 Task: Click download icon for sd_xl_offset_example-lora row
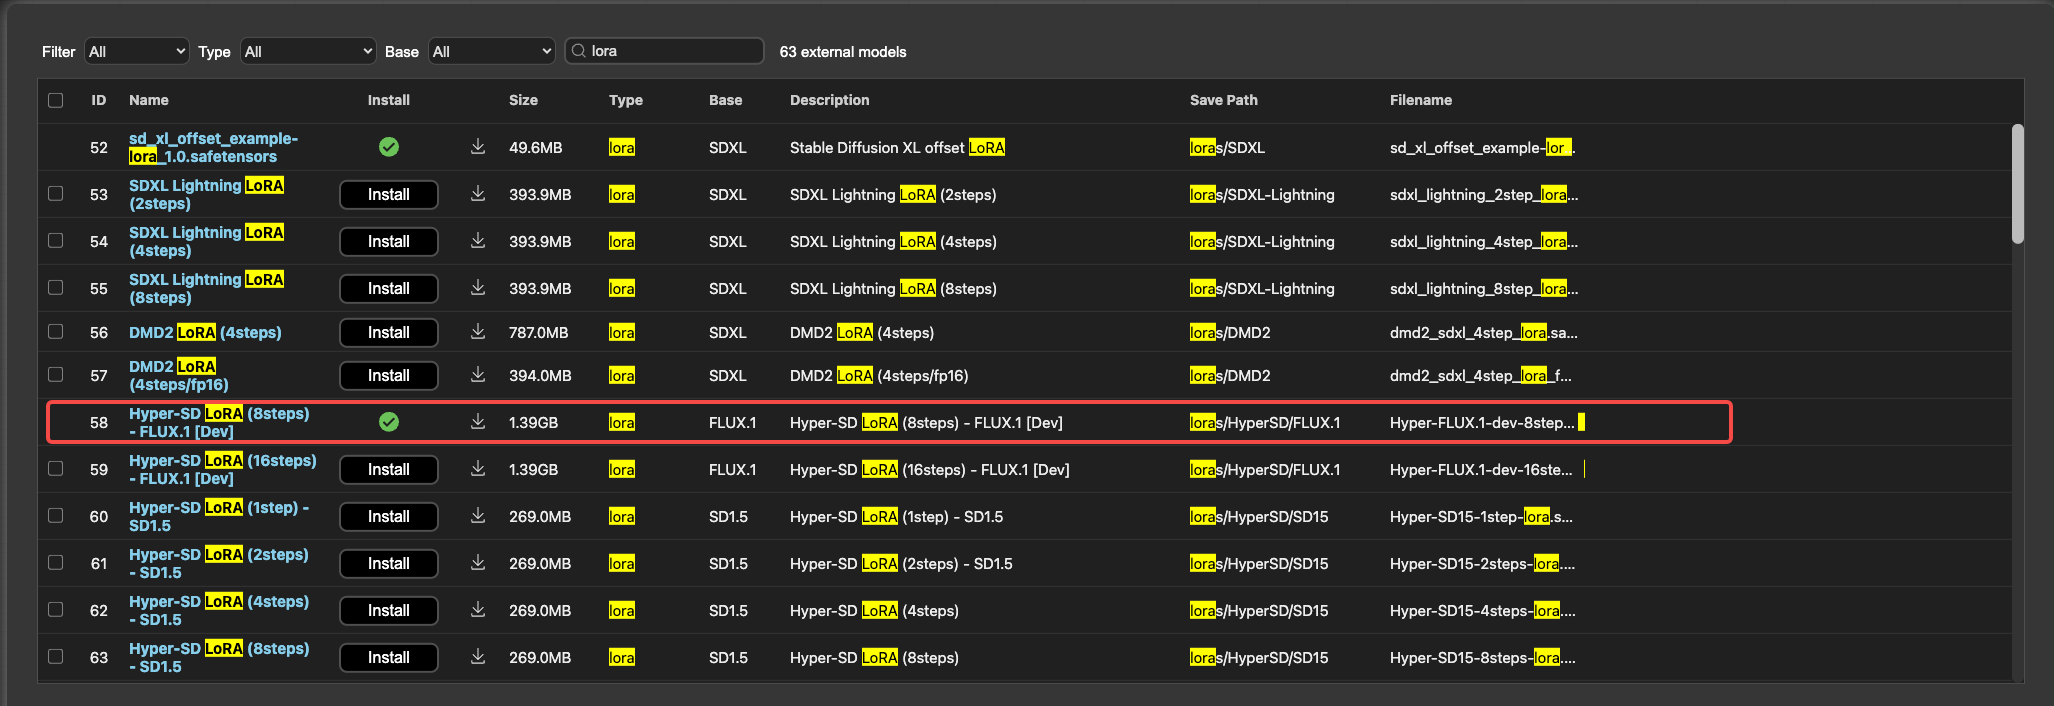(x=478, y=147)
